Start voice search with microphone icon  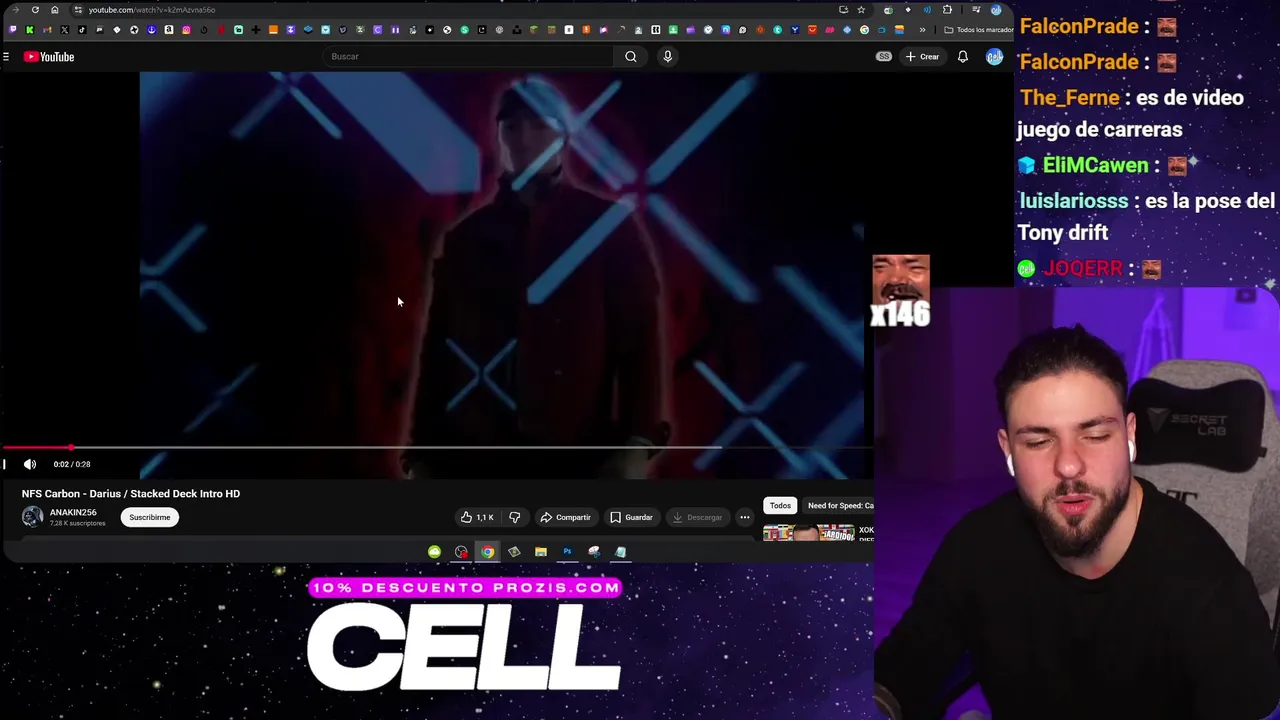coord(667,57)
